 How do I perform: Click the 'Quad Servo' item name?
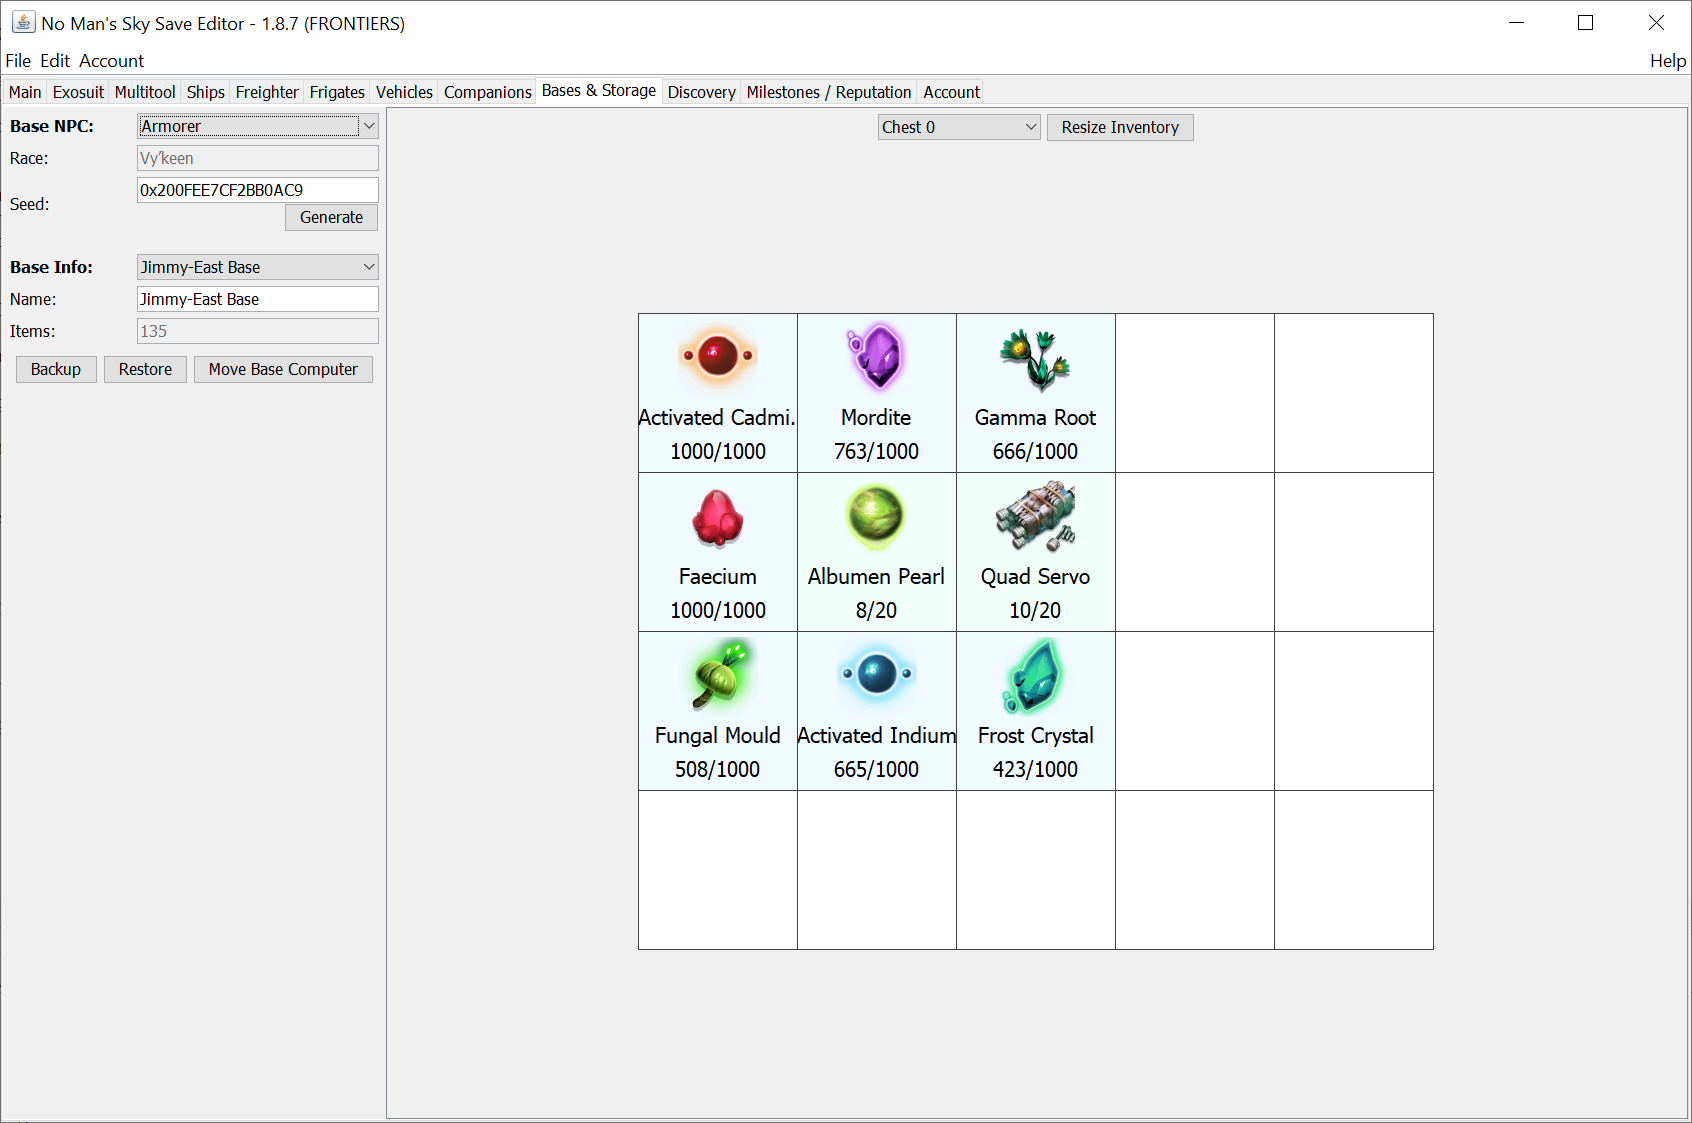(1035, 577)
